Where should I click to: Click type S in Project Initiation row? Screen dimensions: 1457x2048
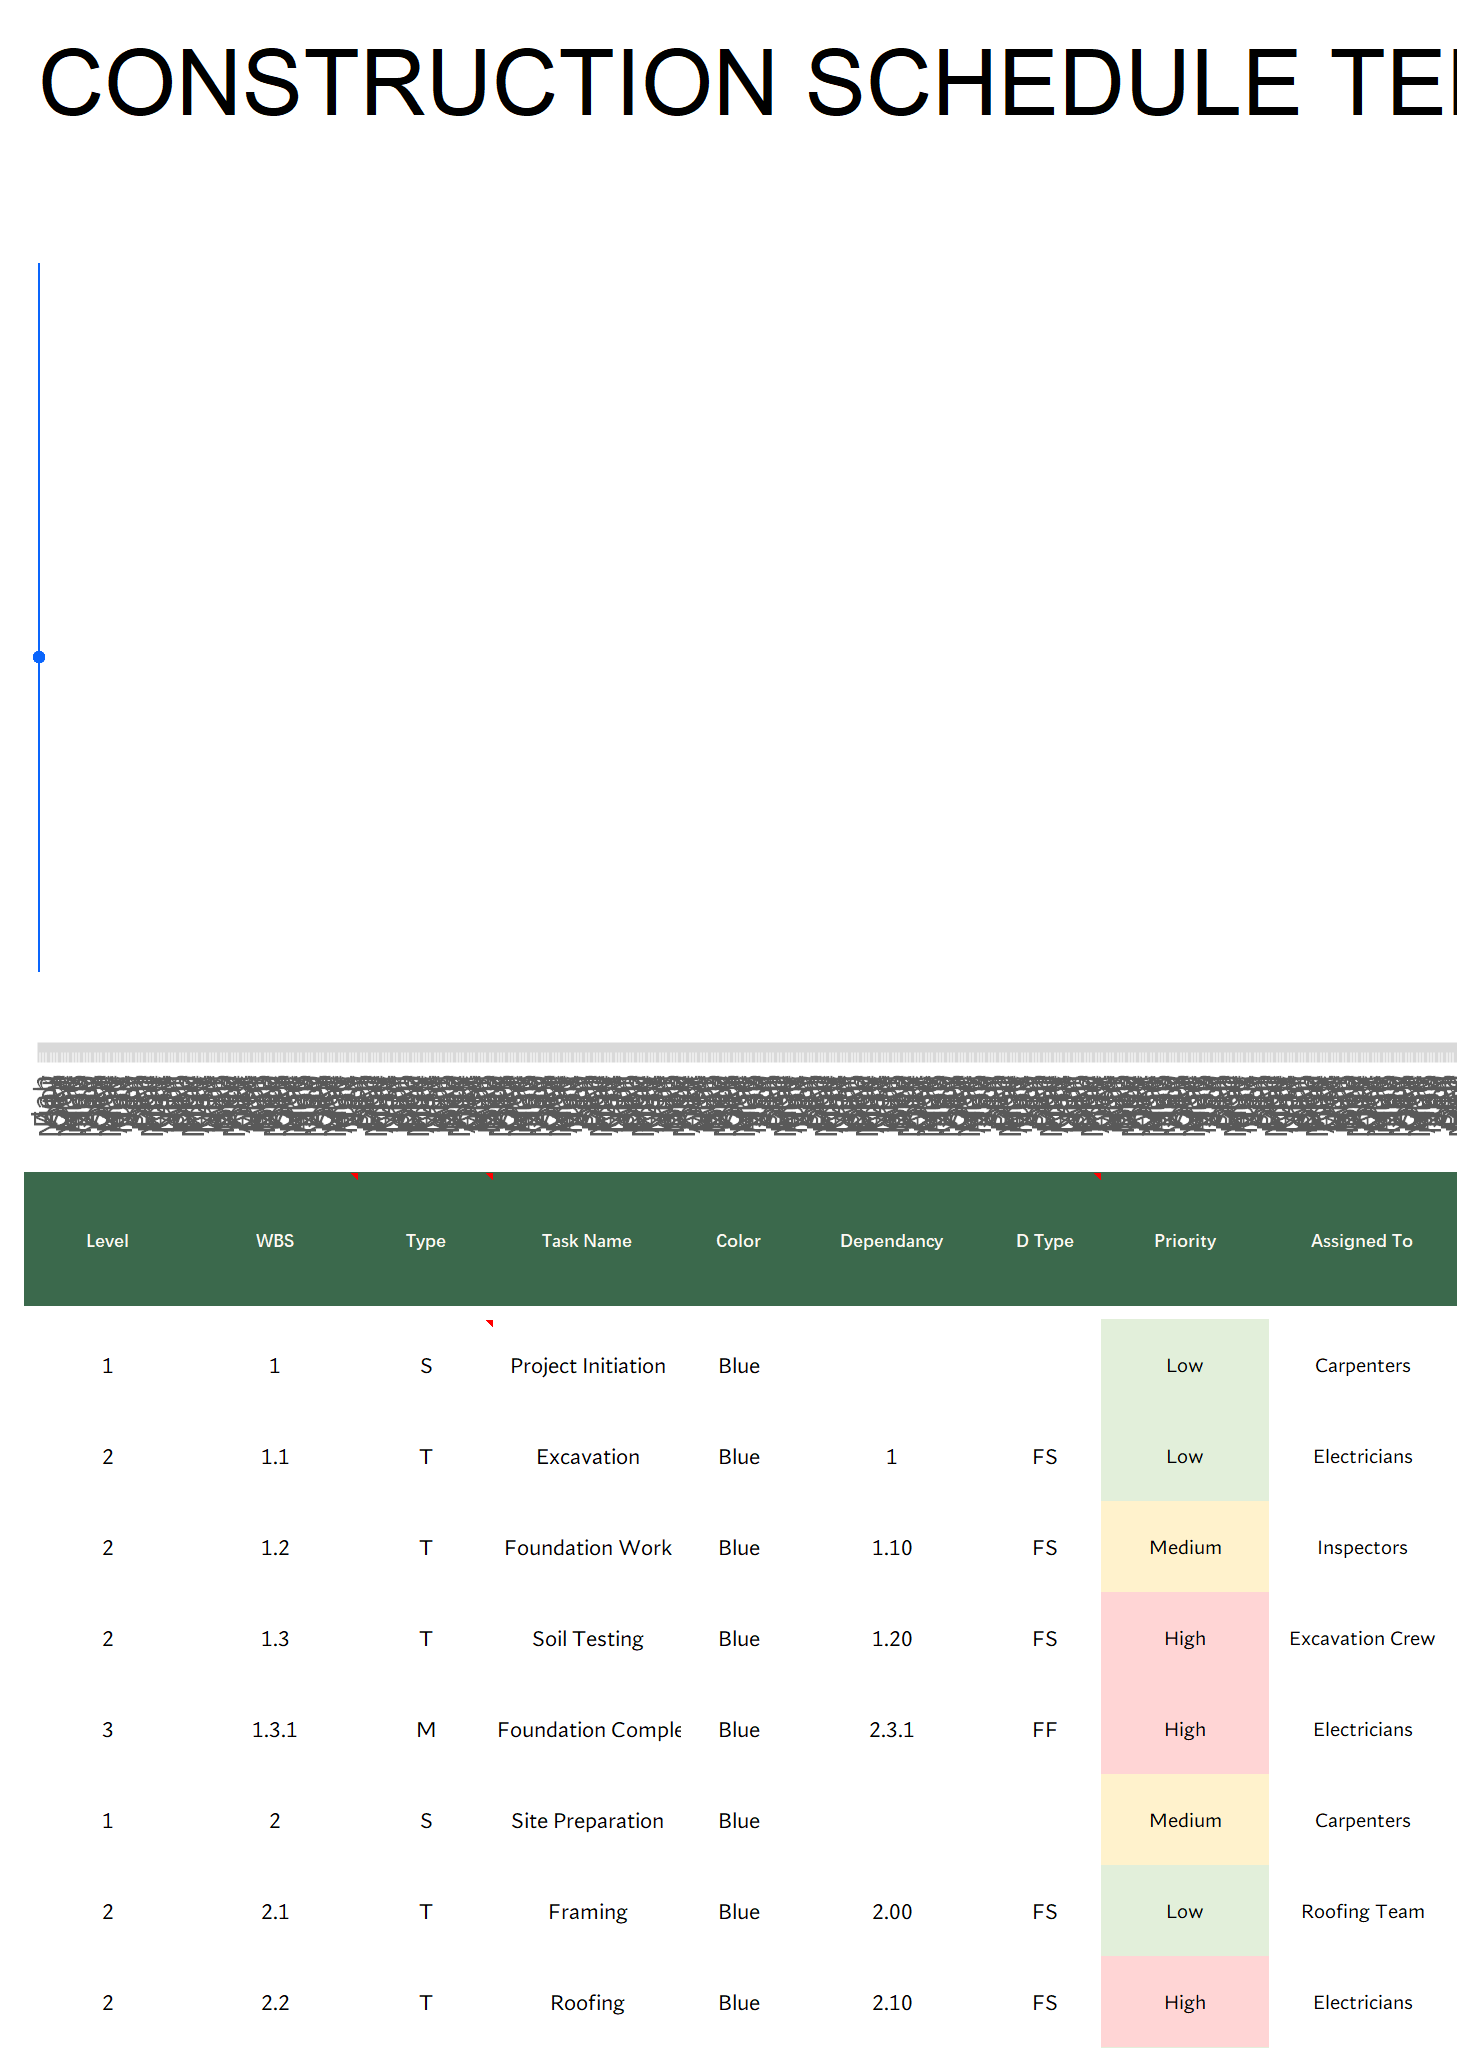(x=426, y=1365)
